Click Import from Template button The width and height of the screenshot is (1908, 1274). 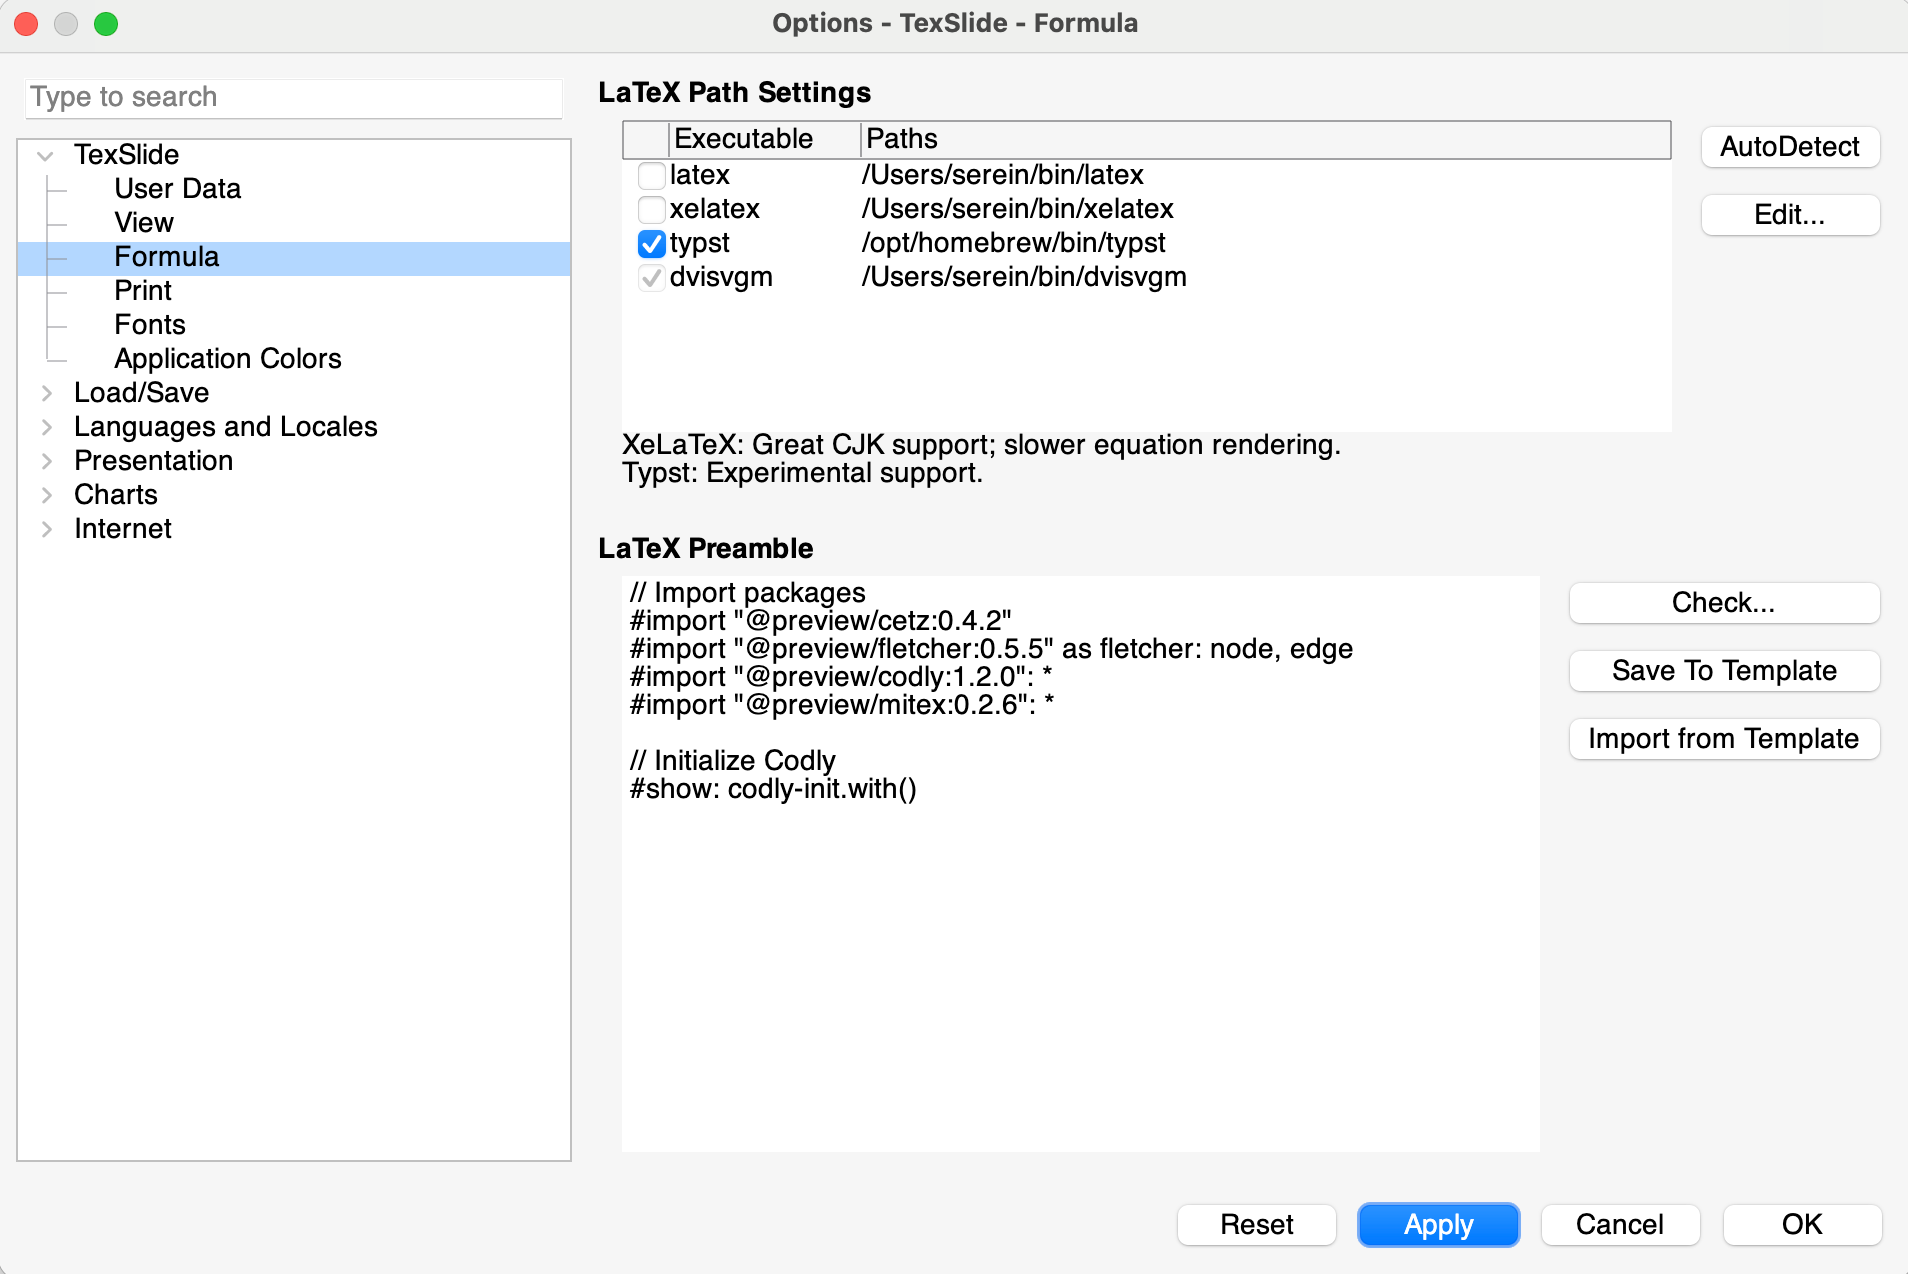[1723, 739]
